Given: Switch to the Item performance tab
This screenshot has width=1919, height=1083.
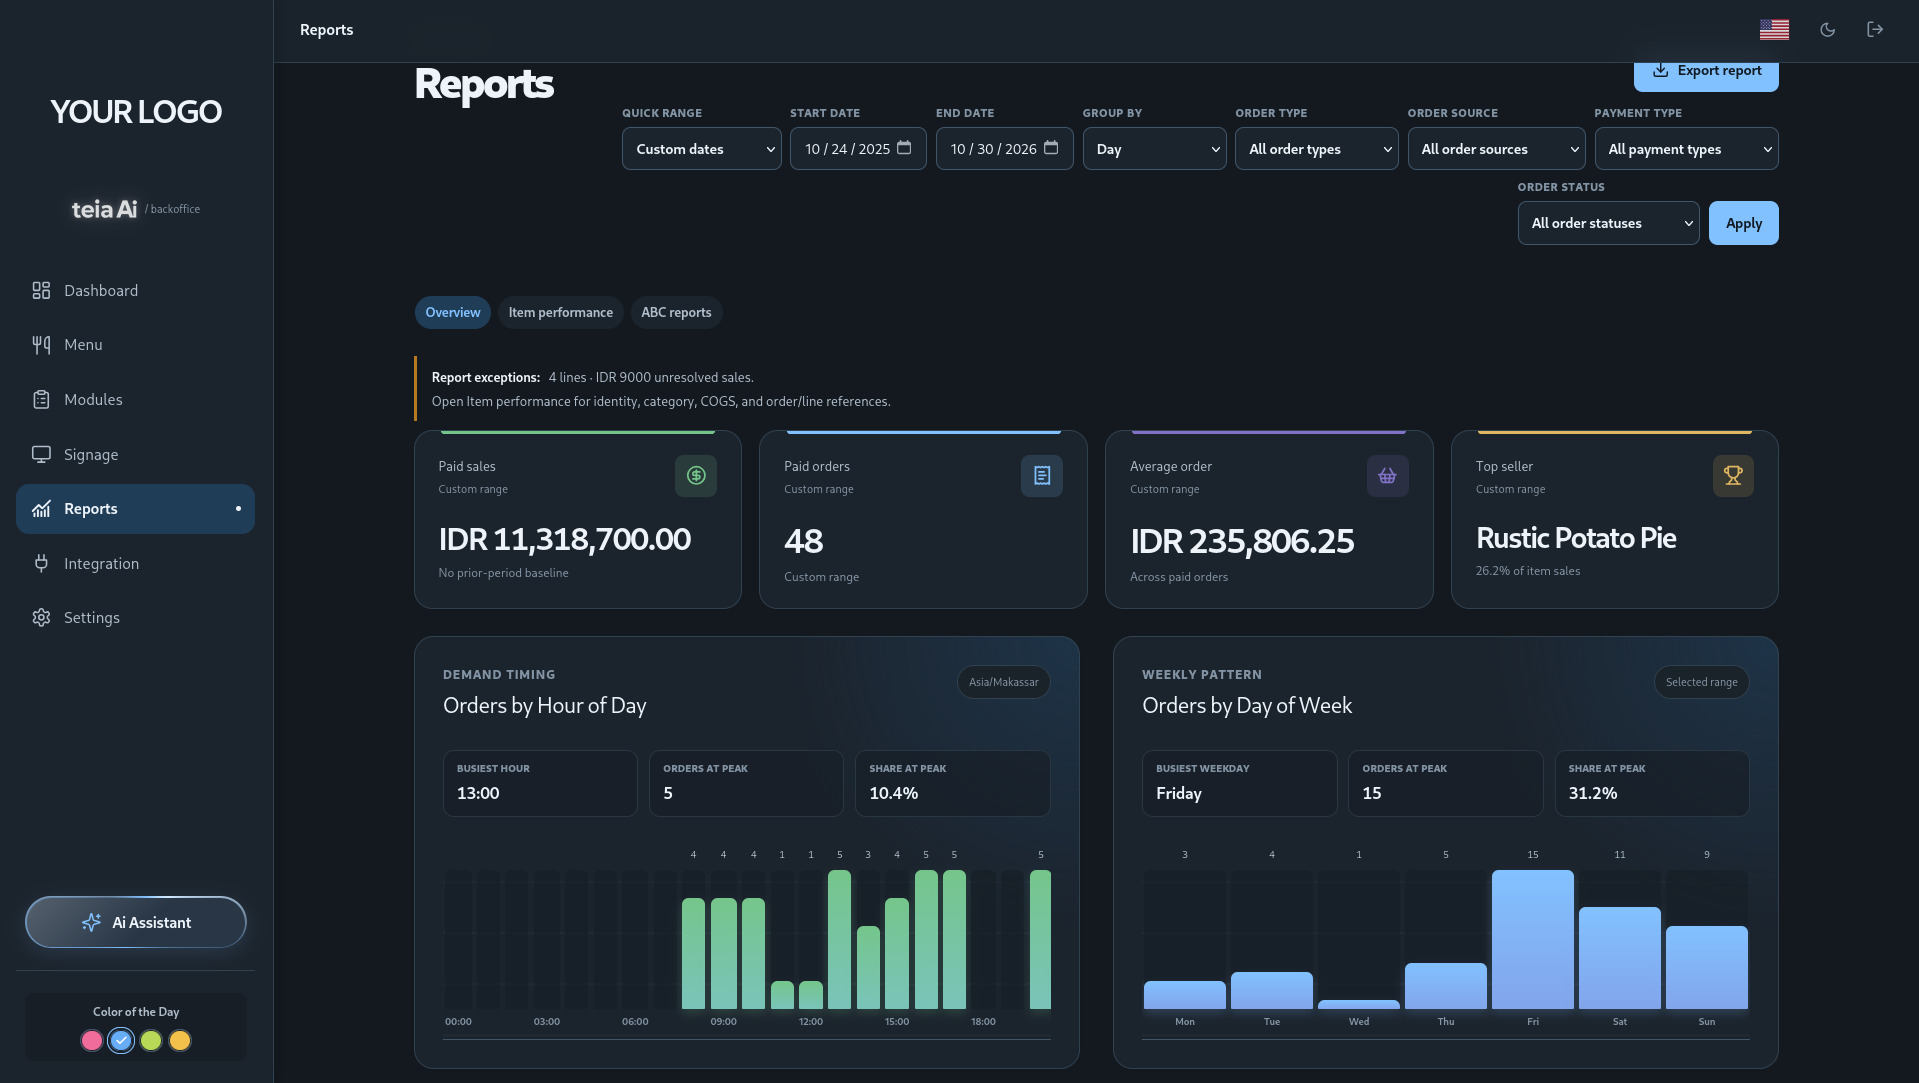Looking at the screenshot, I should pyautogui.click(x=560, y=312).
